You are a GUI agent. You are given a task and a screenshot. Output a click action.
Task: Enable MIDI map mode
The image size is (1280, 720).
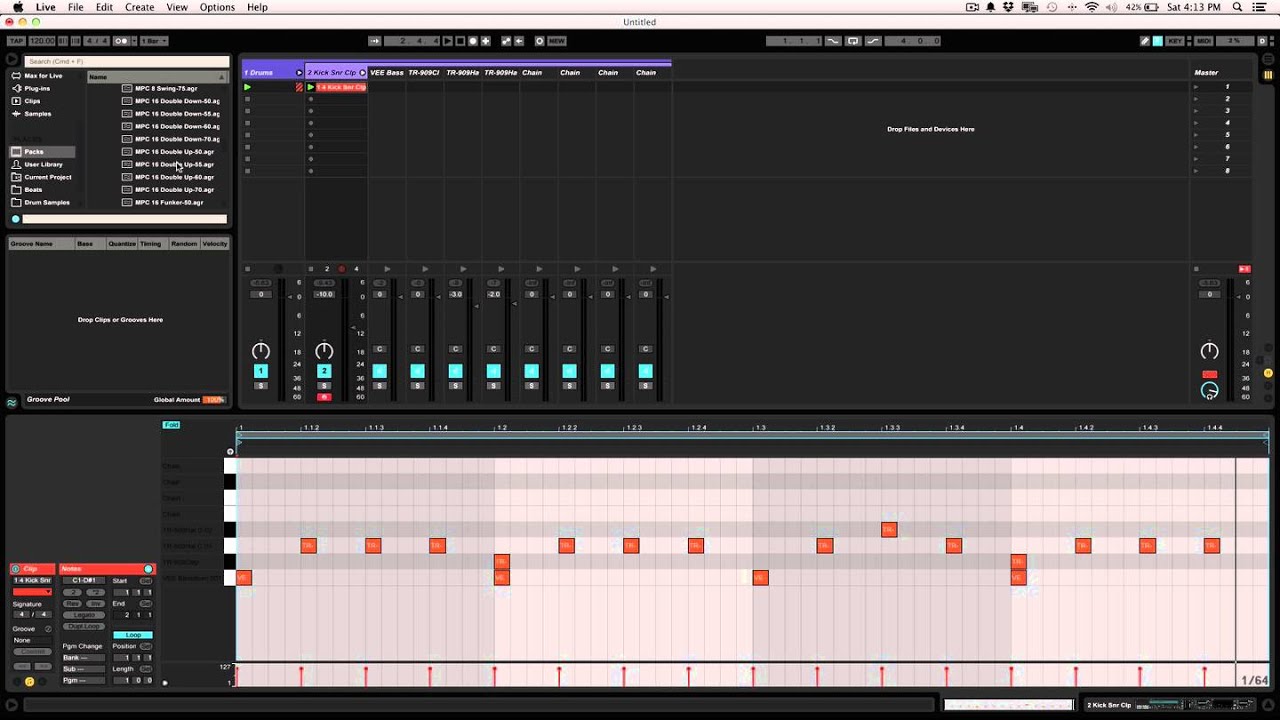[1204, 41]
